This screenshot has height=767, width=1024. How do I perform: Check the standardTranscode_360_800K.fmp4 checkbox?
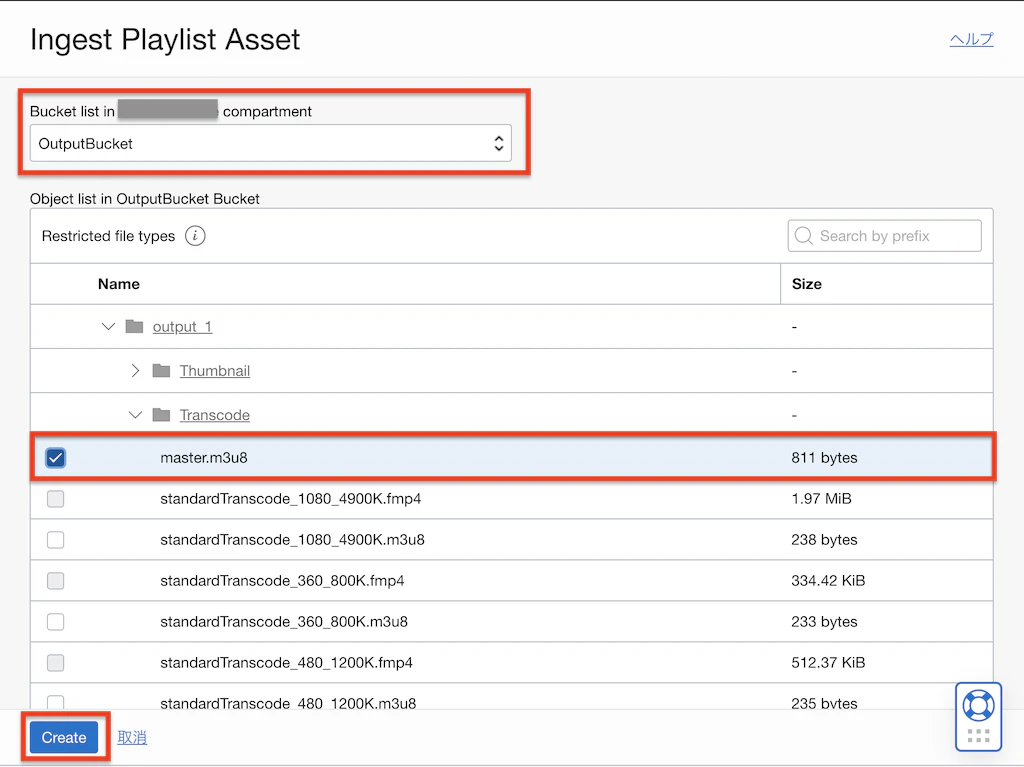coord(56,581)
